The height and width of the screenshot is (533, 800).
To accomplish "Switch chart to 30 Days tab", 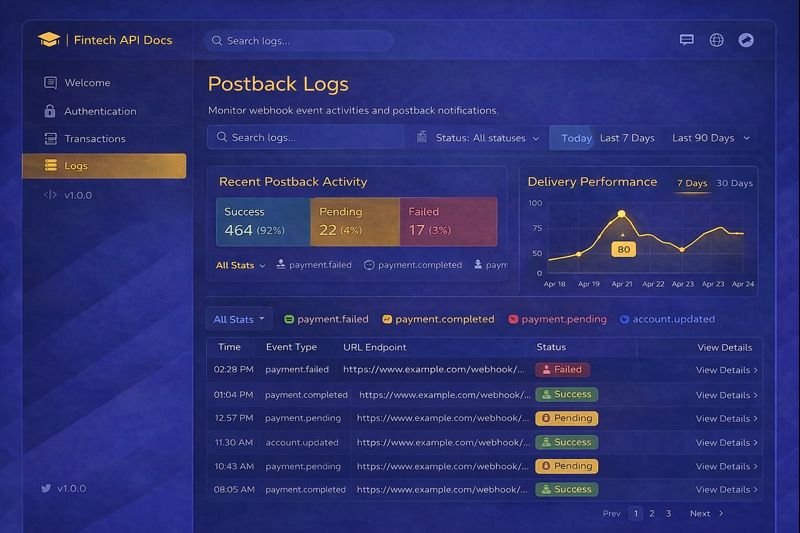I will (734, 183).
